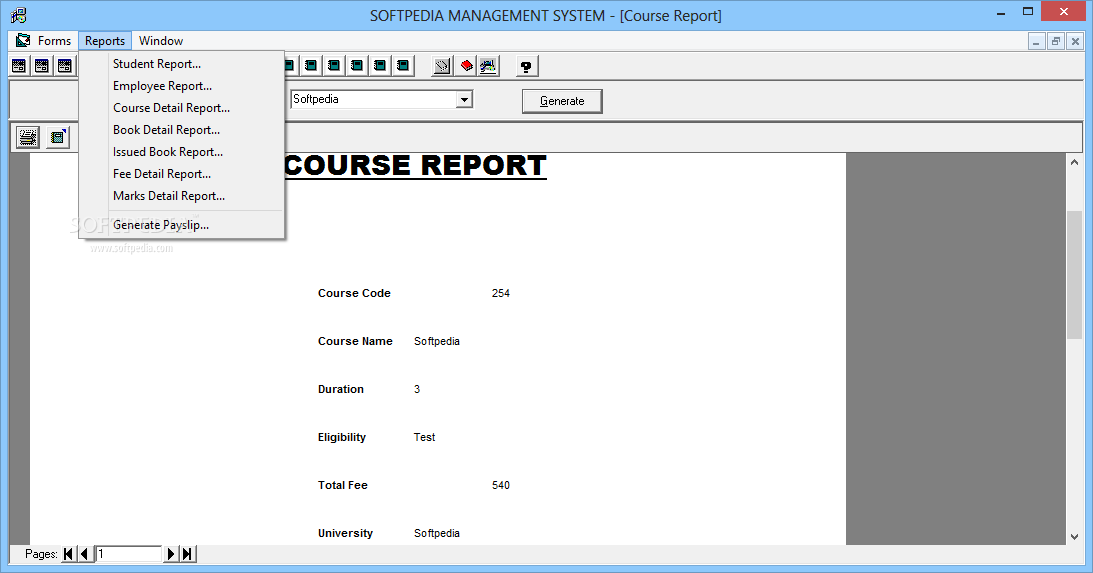Click the report scrollbar up arrow

(1074, 162)
